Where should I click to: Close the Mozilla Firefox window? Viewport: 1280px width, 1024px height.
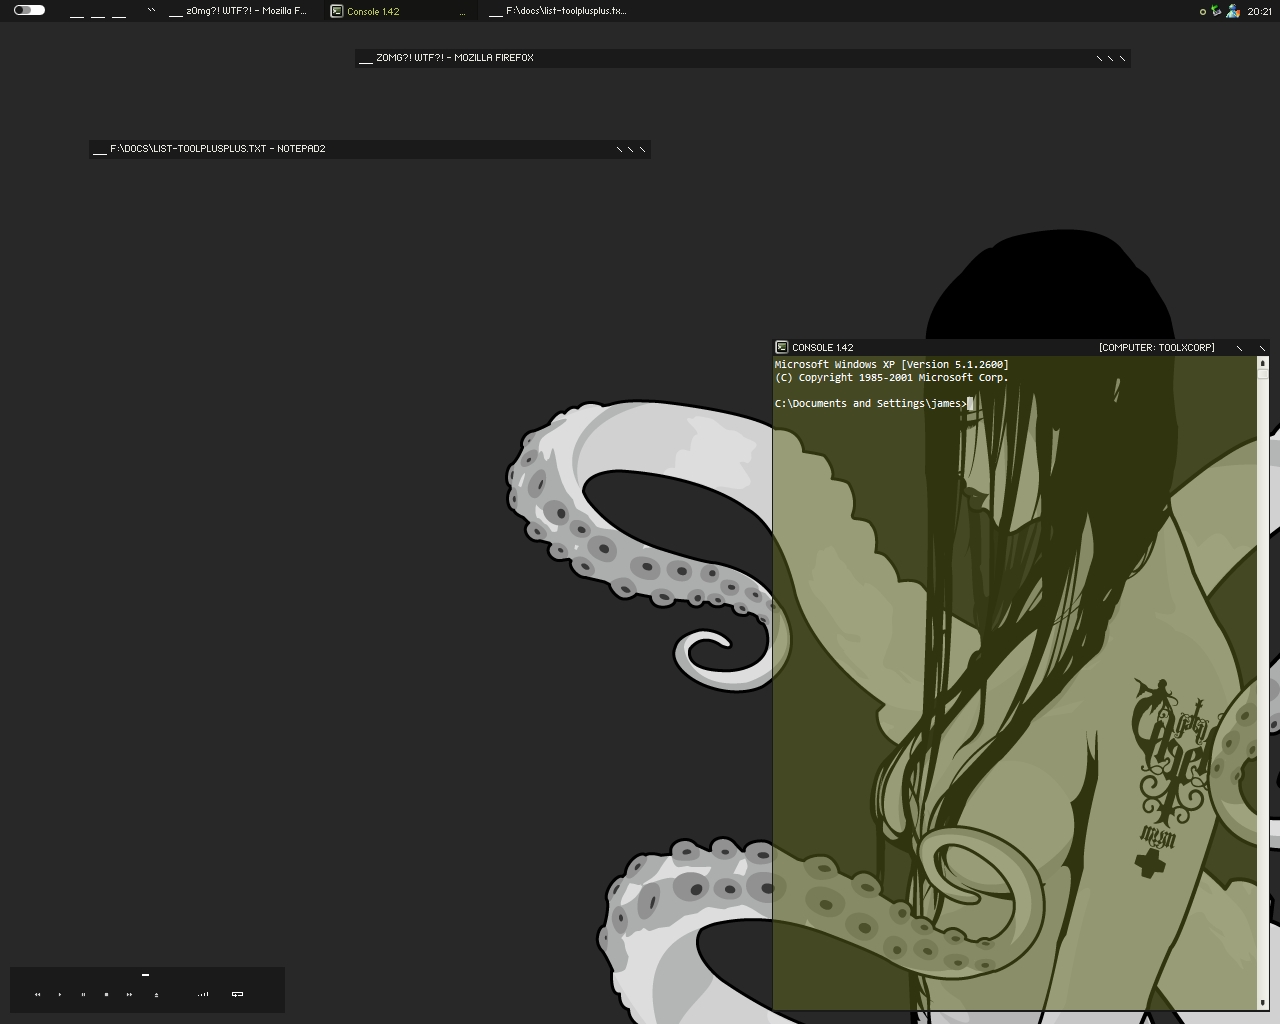coord(1122,58)
